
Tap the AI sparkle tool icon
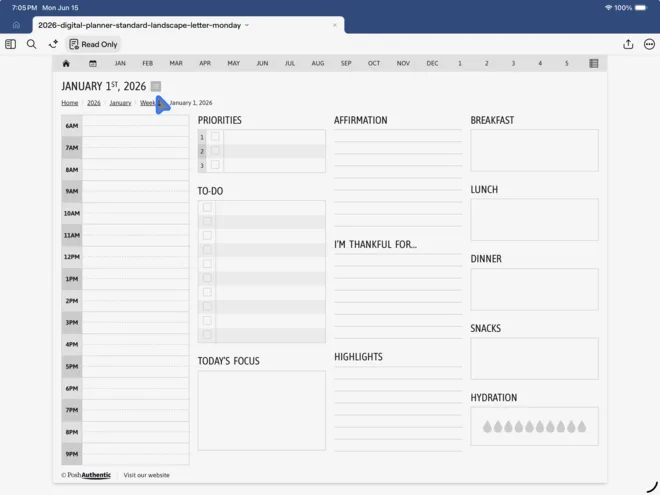pyautogui.click(x=53, y=44)
